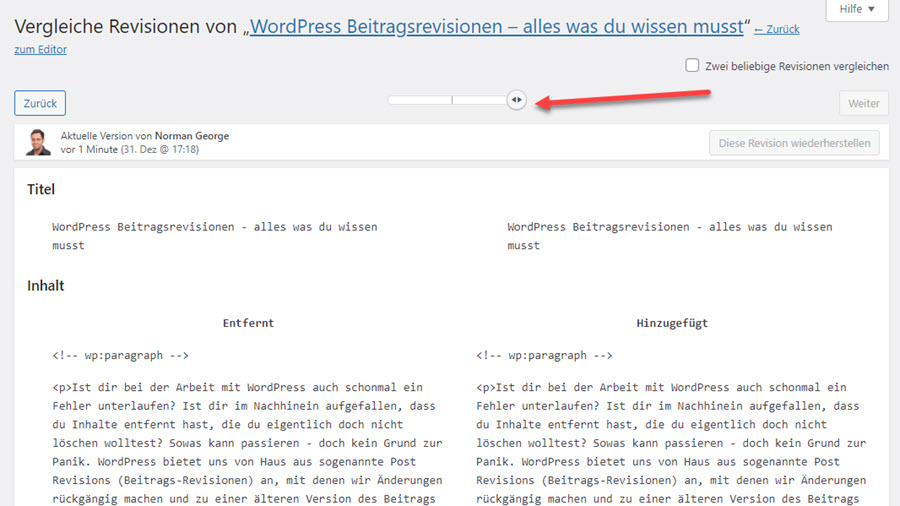Screen dimensions: 900x506
Task: Select the author name 'Norman George'
Action: 192,136
